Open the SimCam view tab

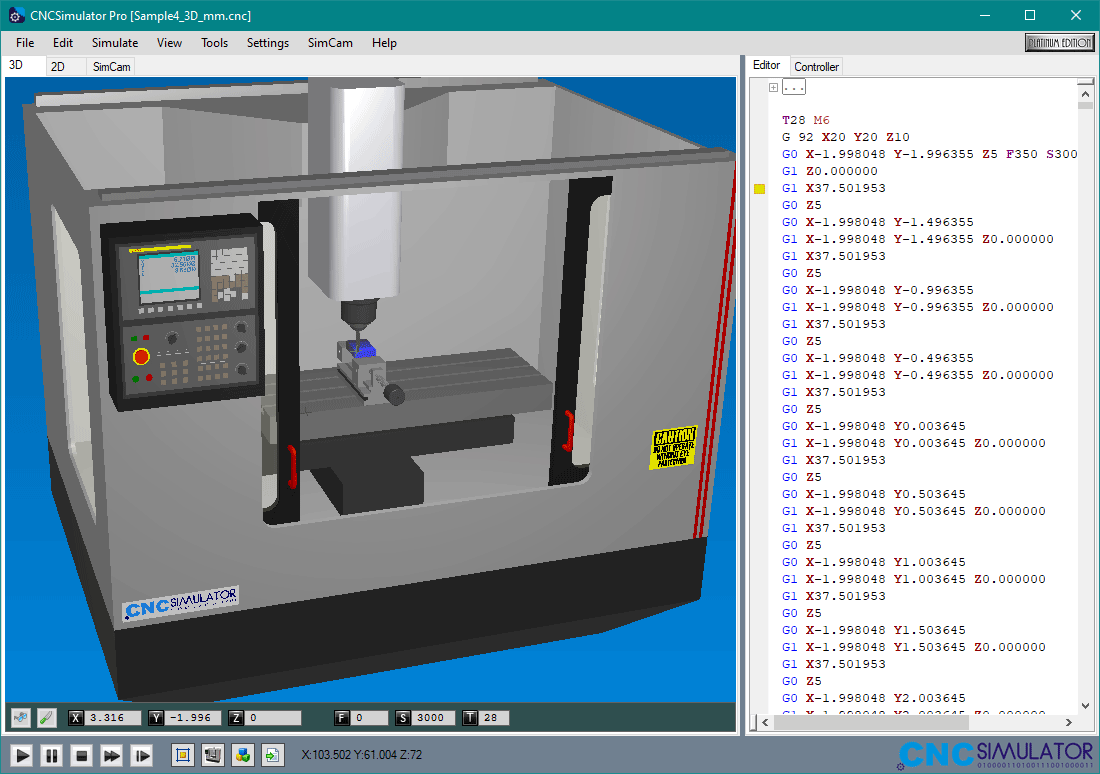click(110, 65)
